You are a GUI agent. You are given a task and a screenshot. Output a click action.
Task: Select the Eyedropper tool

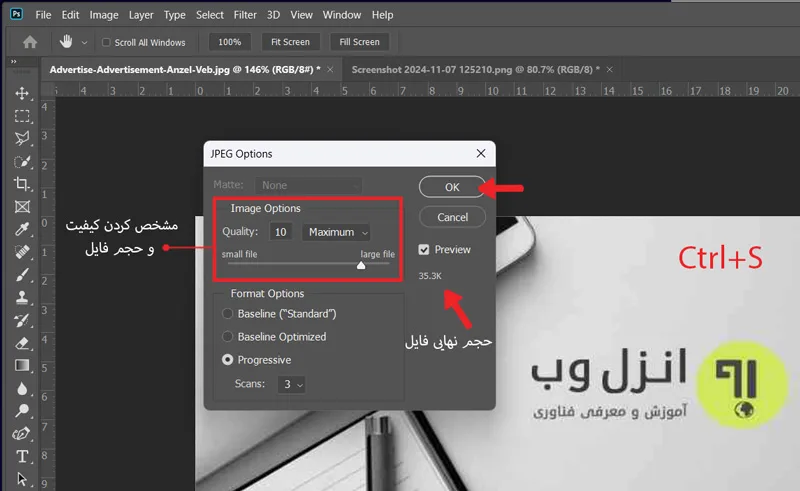point(22,229)
